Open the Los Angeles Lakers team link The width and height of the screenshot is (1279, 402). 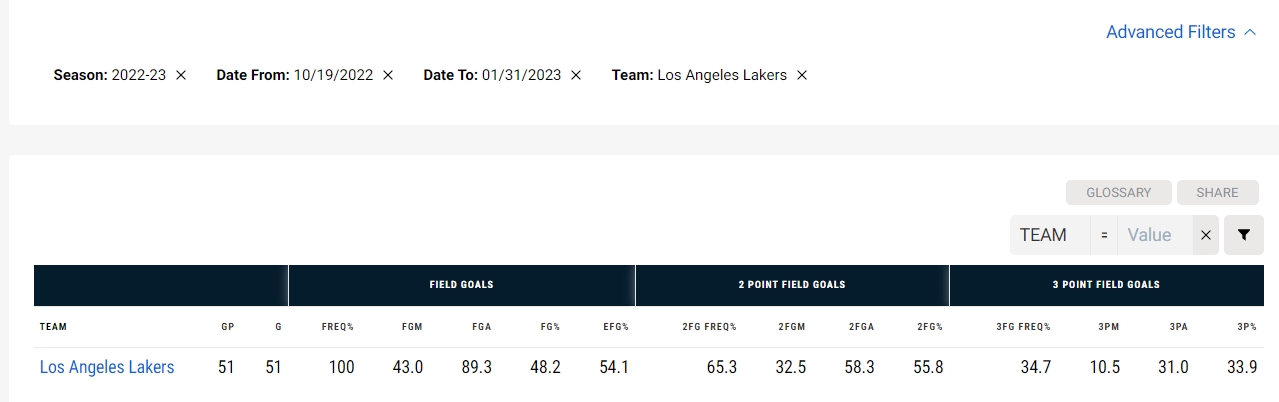107,367
